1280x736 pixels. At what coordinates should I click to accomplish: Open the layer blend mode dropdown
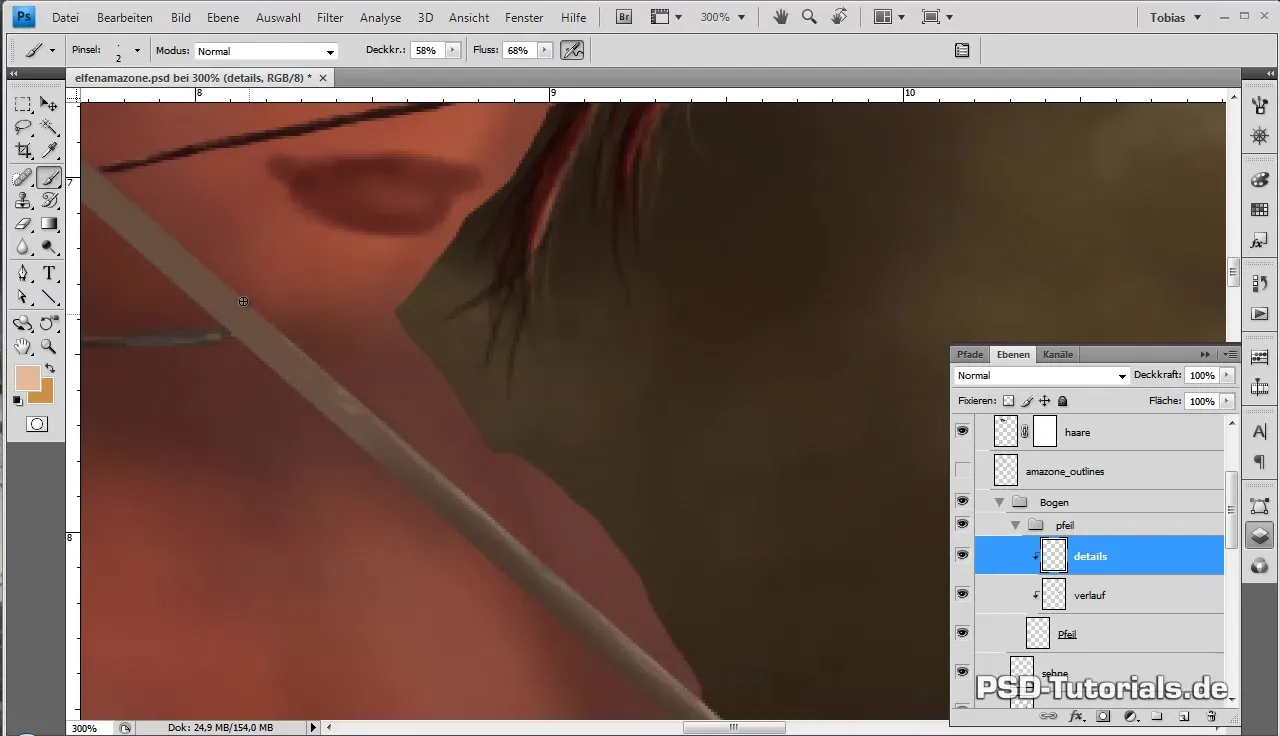click(1040, 376)
